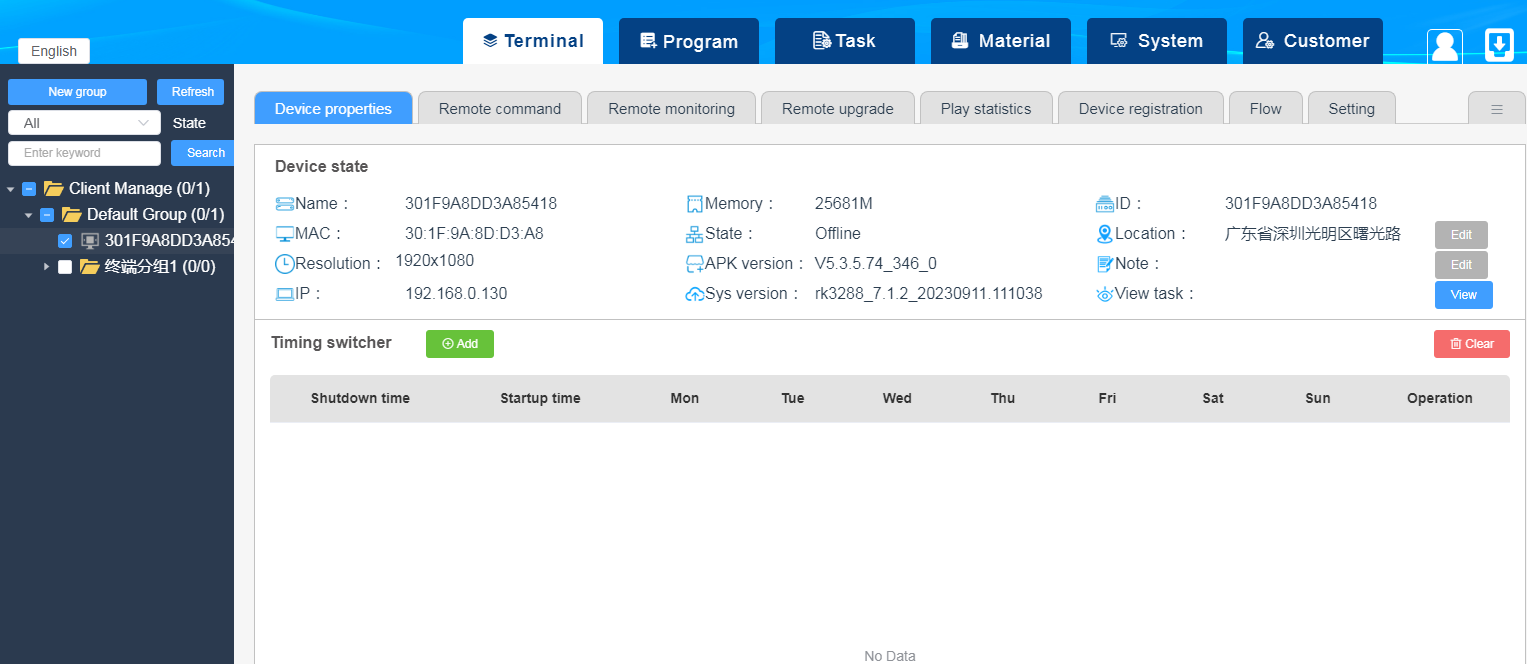Open the hamburger menu tab icon

click(x=1496, y=109)
